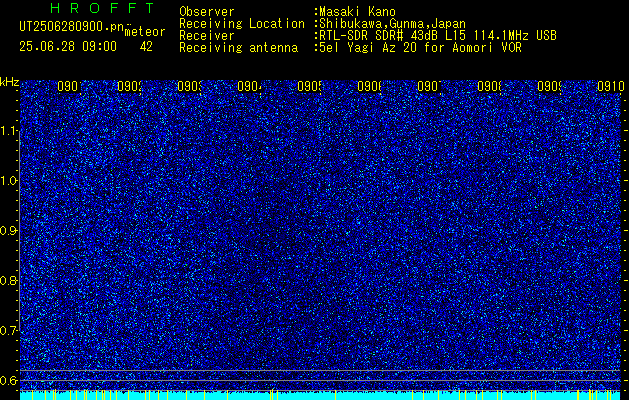Click the date 25.06.28 09:00
Viewport: 629px width, 400px height.
pyautogui.click(x=68, y=47)
